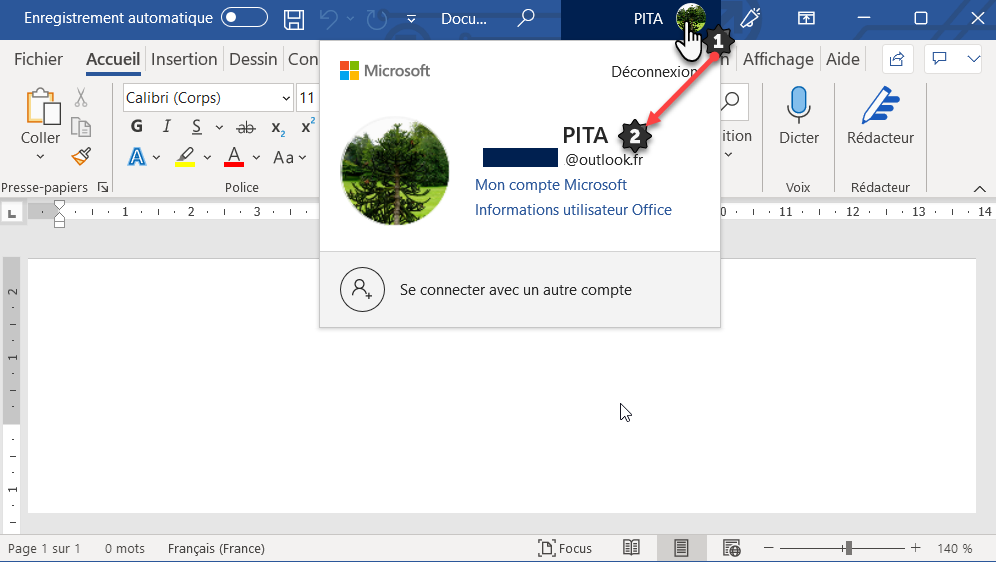Save the document with the floppy disk icon
The height and width of the screenshot is (562, 996).
[x=293, y=19]
